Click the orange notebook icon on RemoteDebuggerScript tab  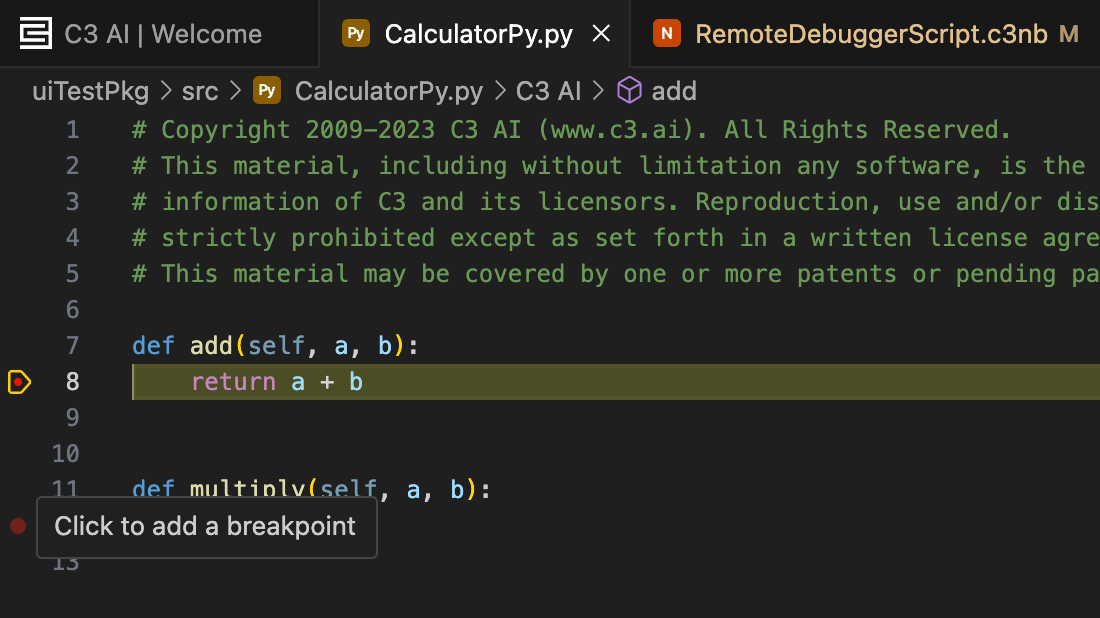tap(666, 34)
